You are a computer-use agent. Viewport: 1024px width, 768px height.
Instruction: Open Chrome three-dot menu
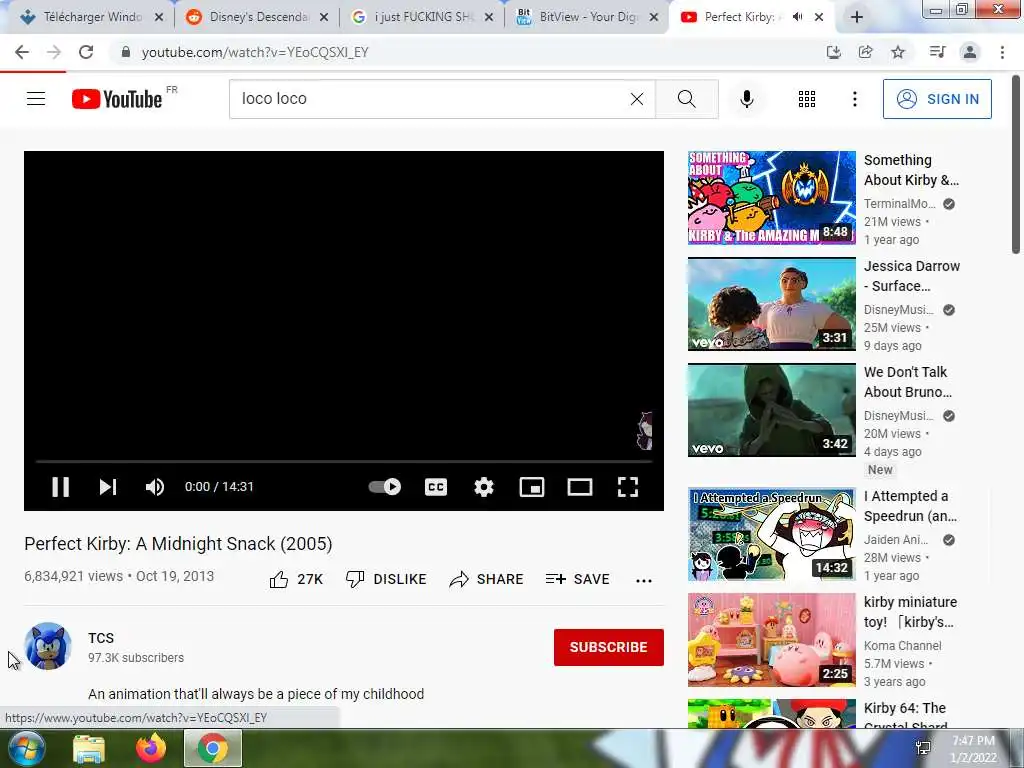point(1002,52)
